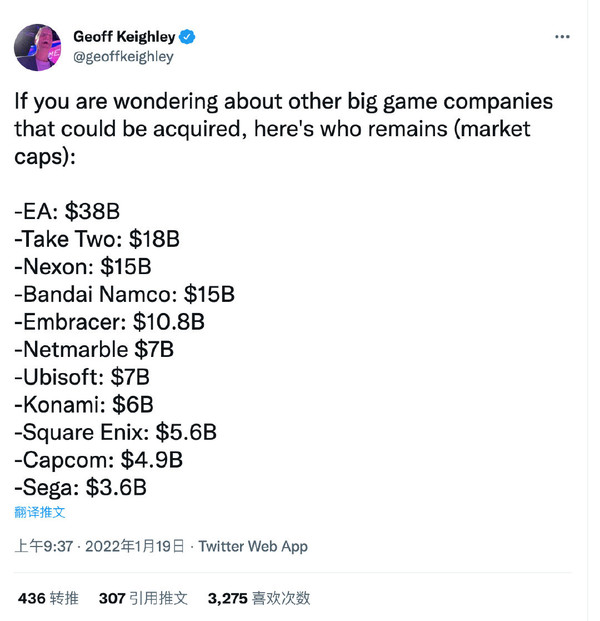Viewport: 600px width, 621px height.
Task: Click Geoff Keighley's profile avatar
Action: [x=38, y=47]
